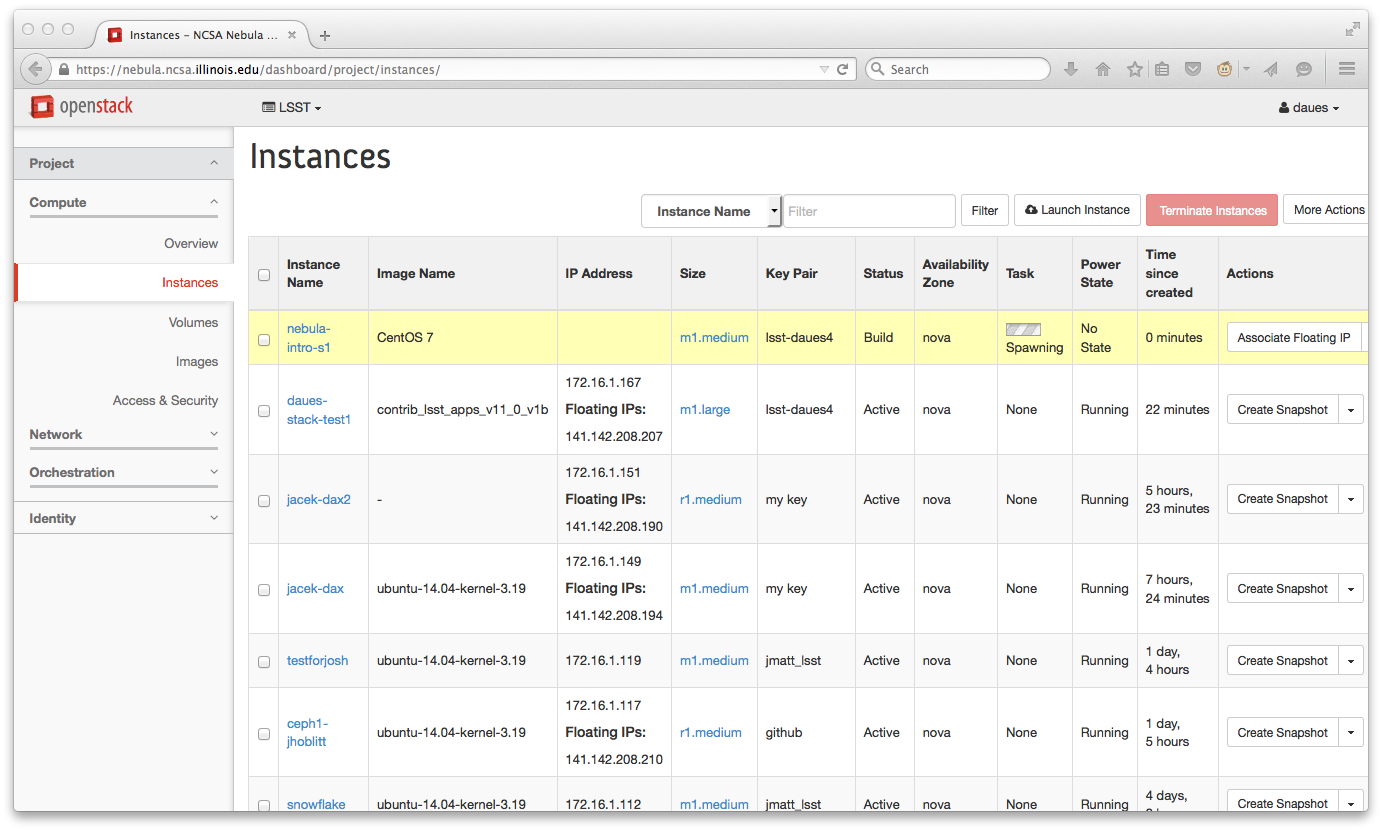Open the browser hamburger menu
The image size is (1382, 831).
(1346, 69)
